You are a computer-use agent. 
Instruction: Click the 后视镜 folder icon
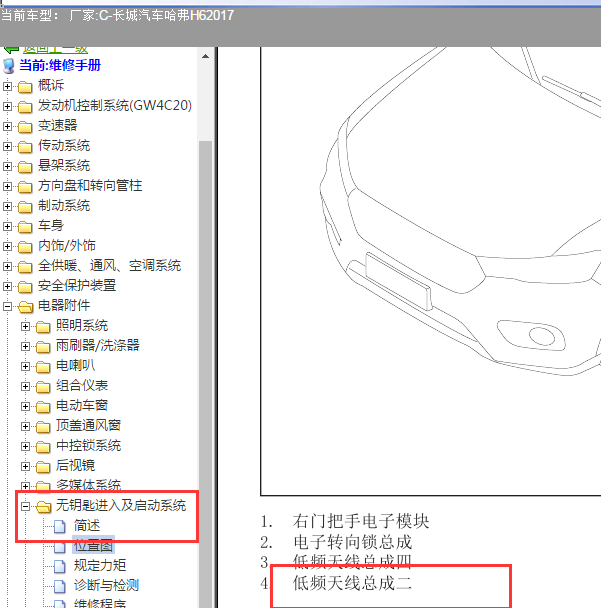(43, 467)
